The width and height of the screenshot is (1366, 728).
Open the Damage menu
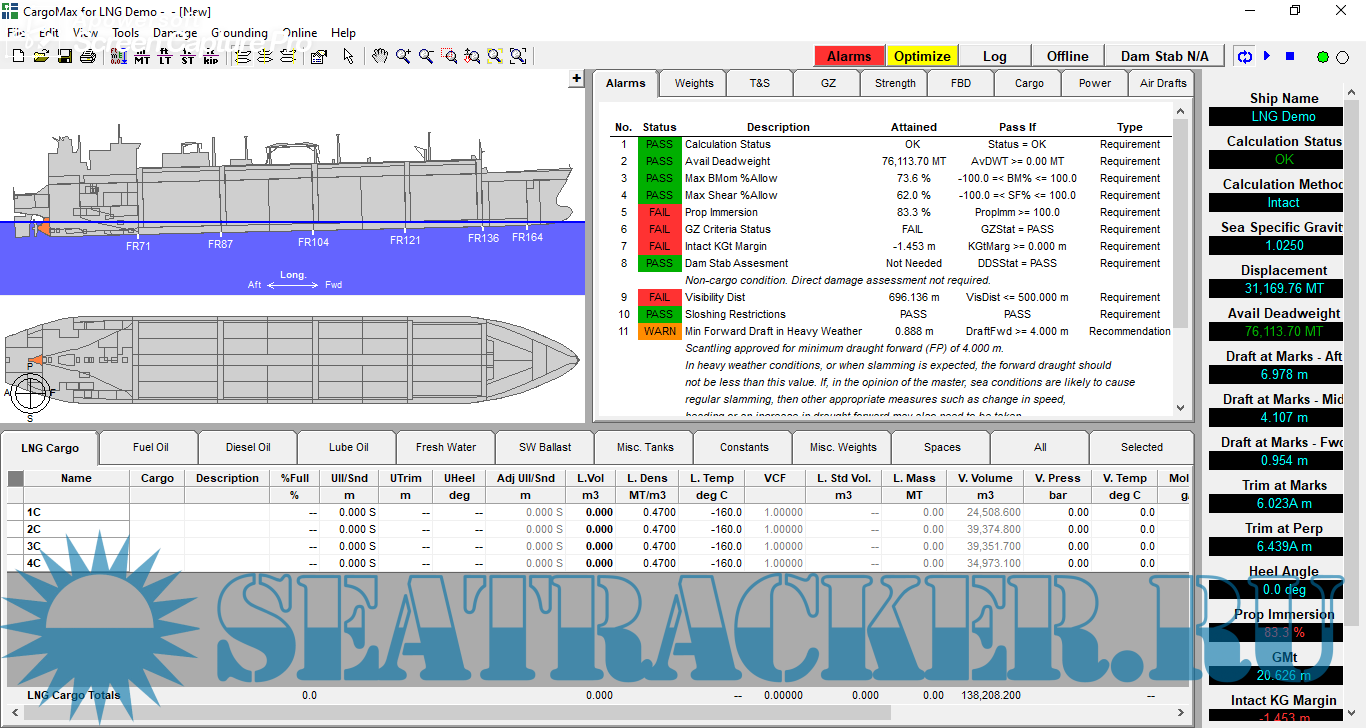coord(175,33)
